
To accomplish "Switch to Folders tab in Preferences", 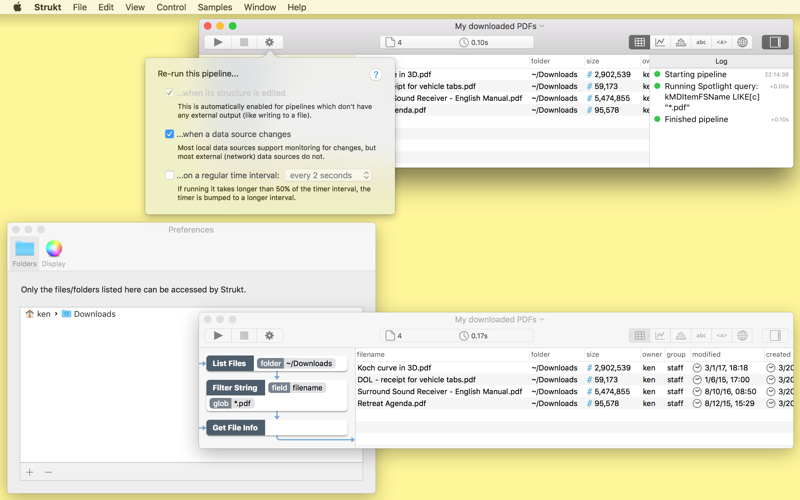I will (24, 253).
